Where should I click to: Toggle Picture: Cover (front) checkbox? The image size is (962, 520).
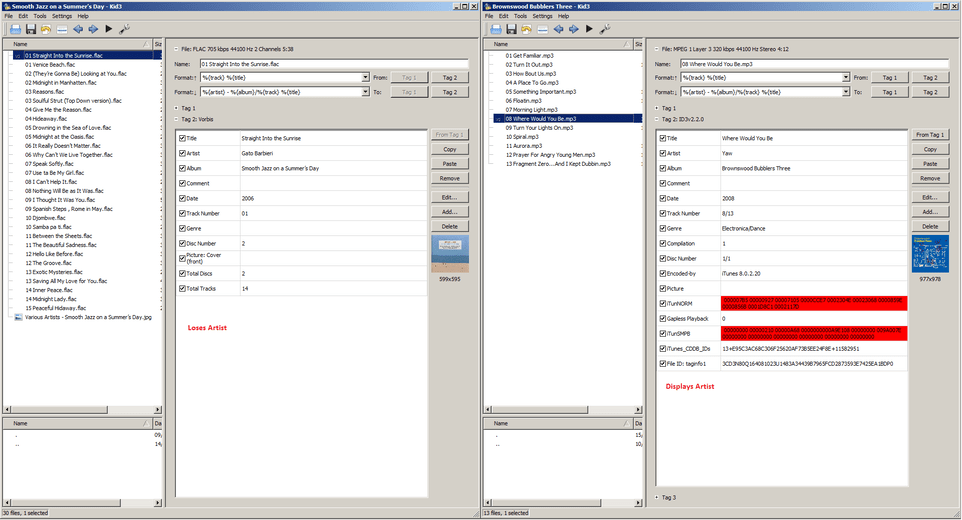point(182,258)
